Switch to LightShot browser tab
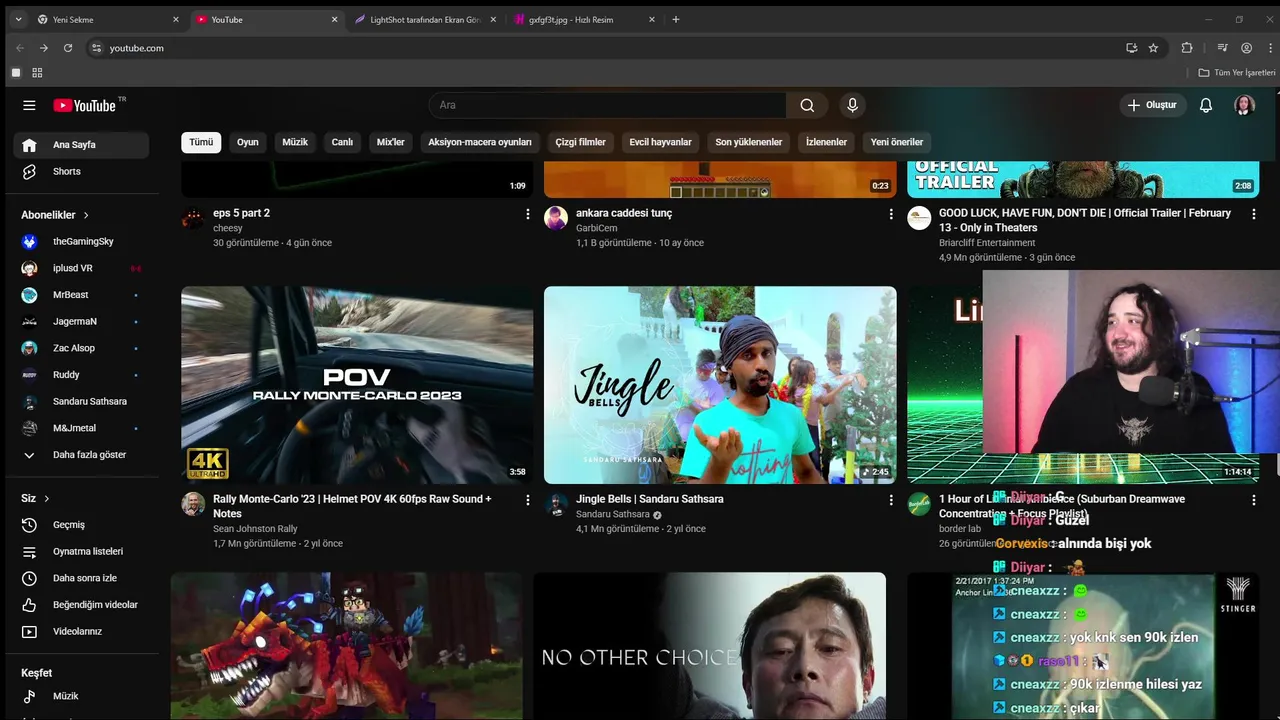This screenshot has height=720, width=1280. click(x=426, y=19)
